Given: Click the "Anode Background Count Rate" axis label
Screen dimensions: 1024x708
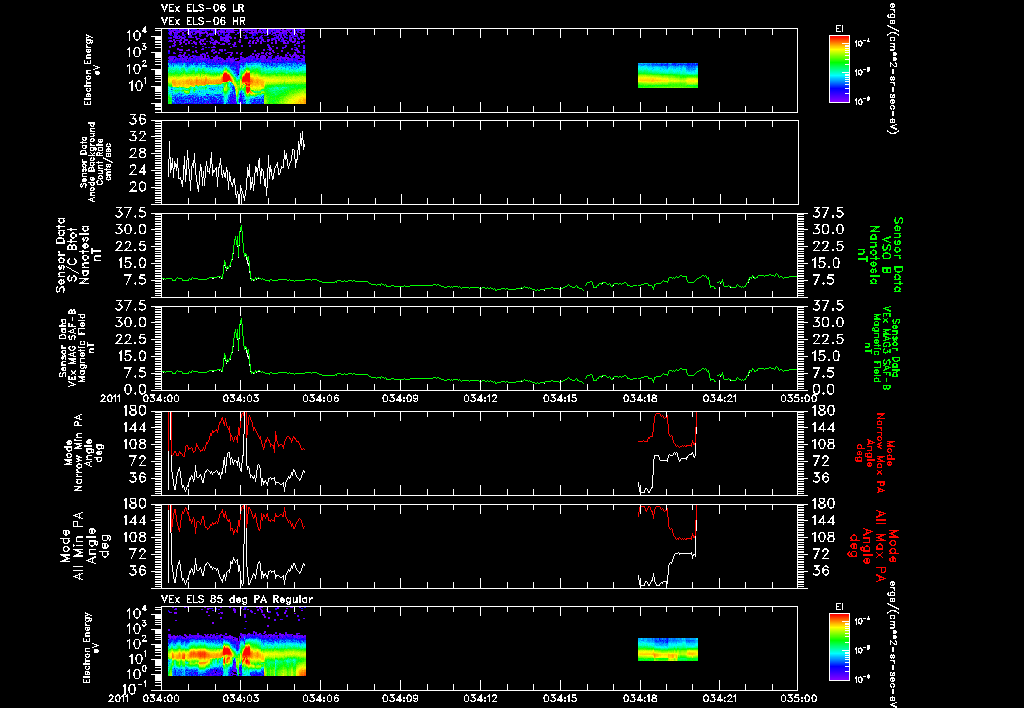Looking at the screenshot, I should 97,162.
